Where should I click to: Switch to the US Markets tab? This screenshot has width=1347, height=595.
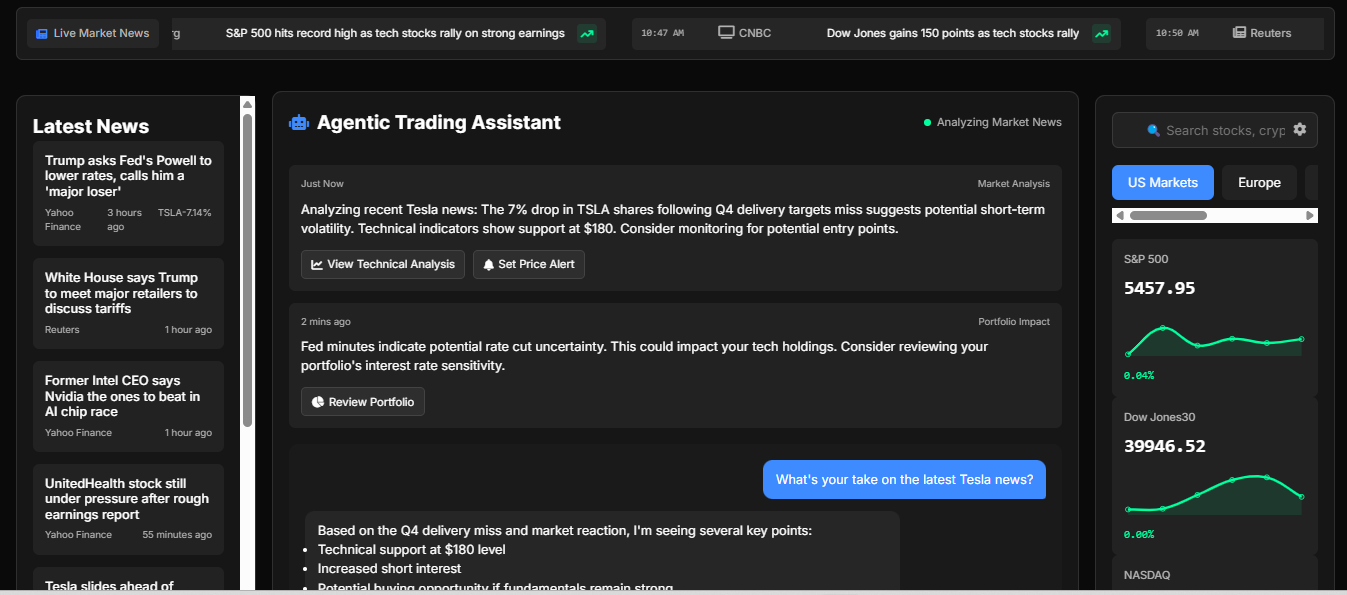point(1163,183)
